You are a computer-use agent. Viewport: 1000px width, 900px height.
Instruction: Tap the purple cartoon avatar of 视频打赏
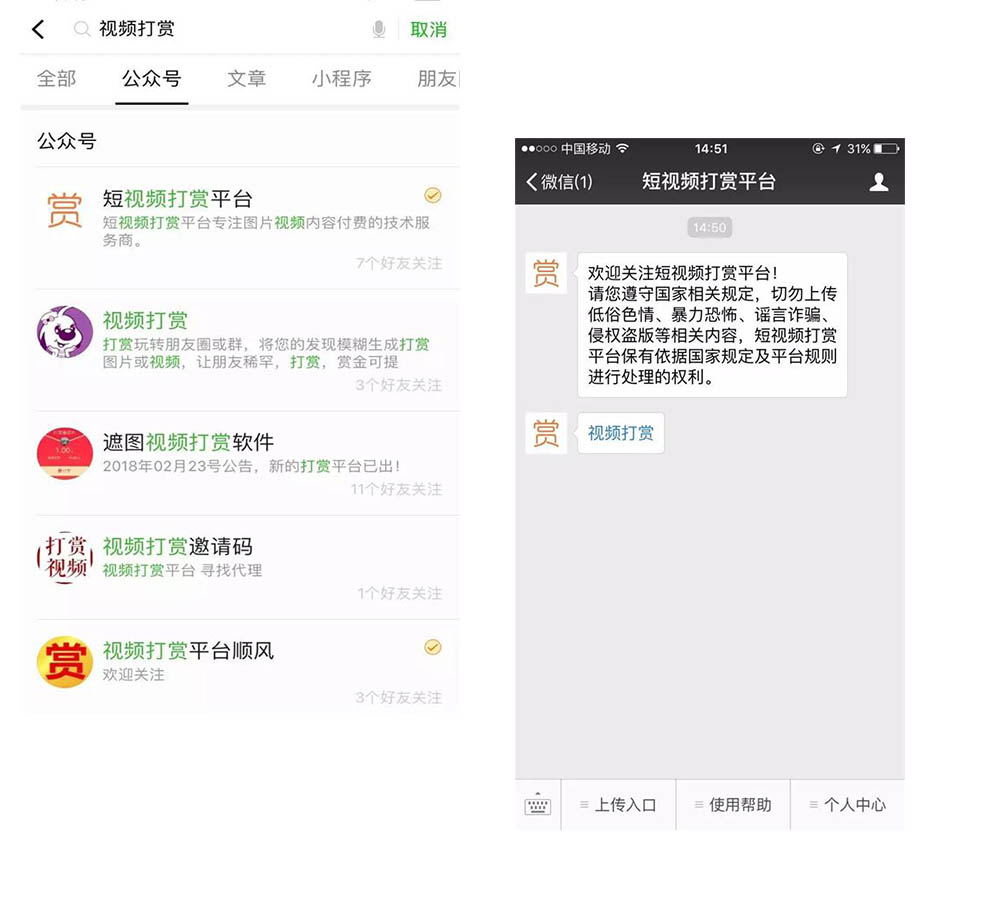pyautogui.click(x=65, y=332)
